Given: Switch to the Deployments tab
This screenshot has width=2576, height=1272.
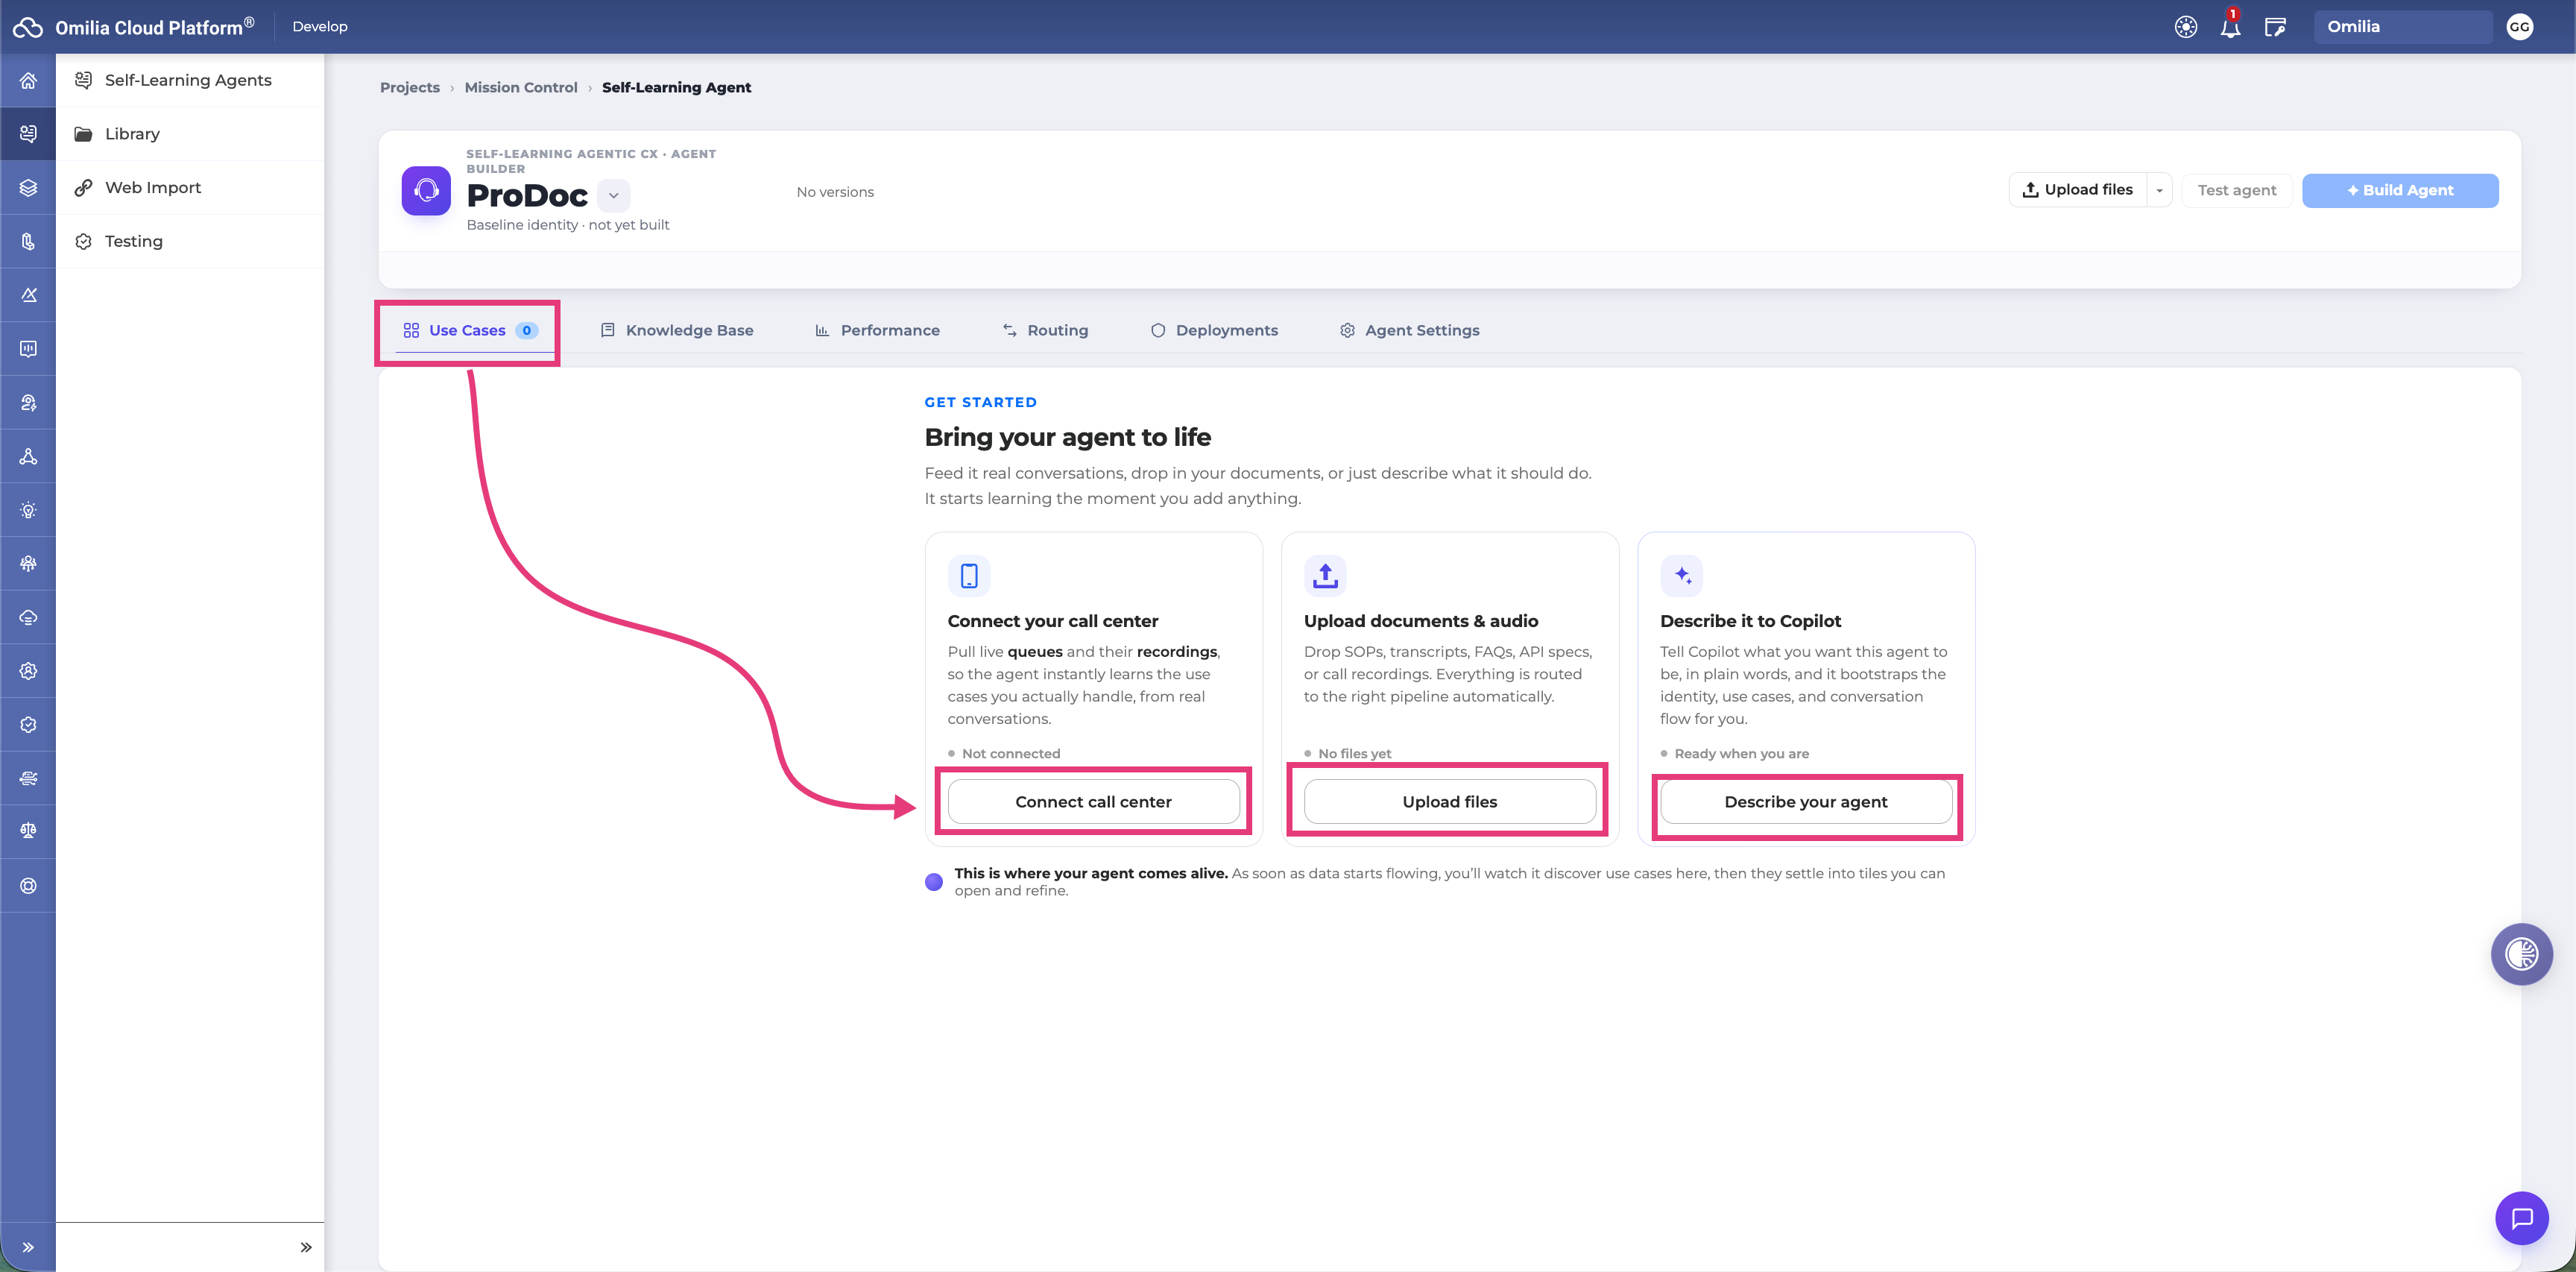Looking at the screenshot, I should pos(1214,330).
